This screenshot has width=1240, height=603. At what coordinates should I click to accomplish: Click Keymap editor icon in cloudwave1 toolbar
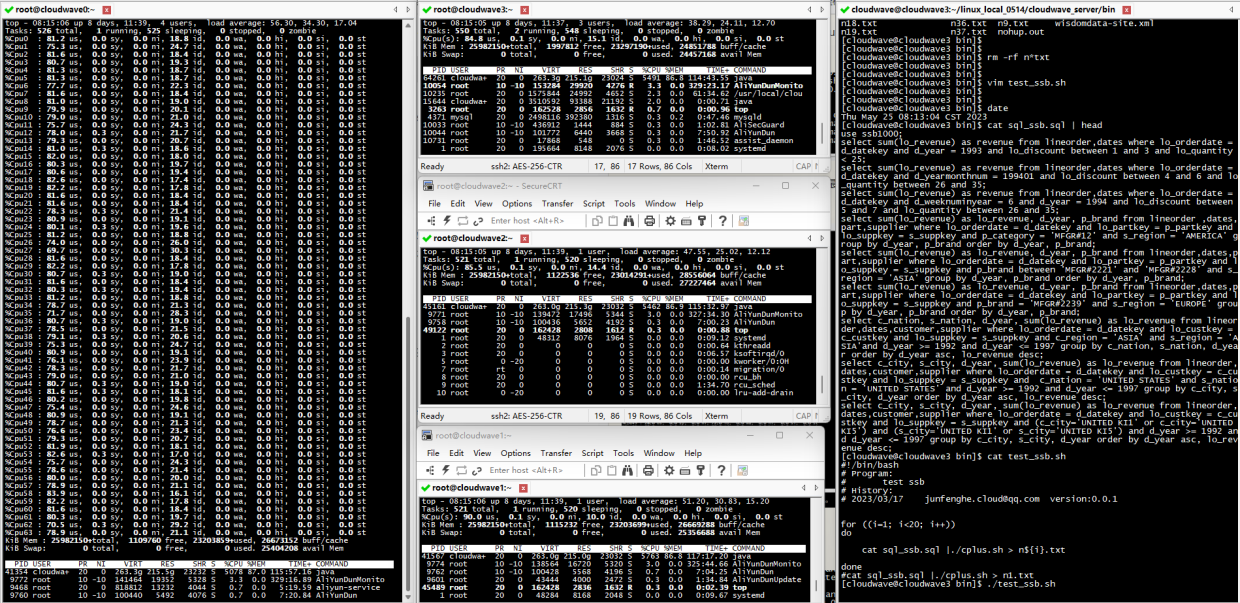685,470
